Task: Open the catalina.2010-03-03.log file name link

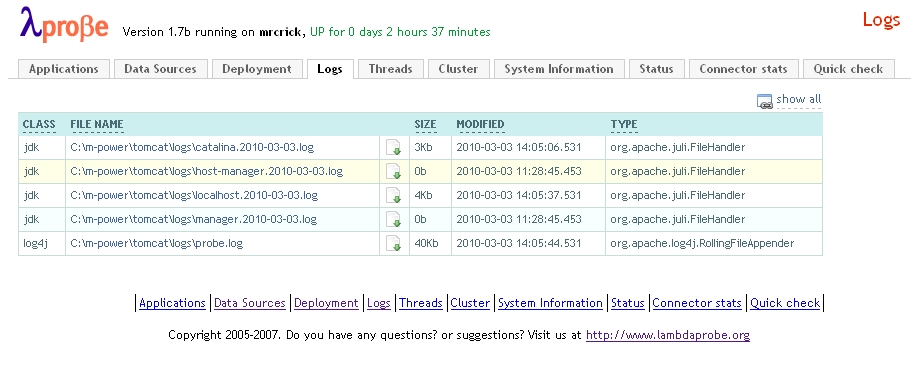Action: pyautogui.click(x=196, y=147)
